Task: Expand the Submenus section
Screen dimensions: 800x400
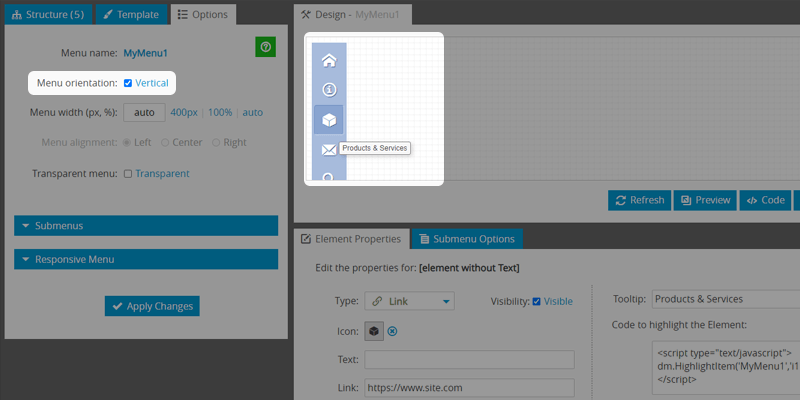Action: [x=146, y=226]
